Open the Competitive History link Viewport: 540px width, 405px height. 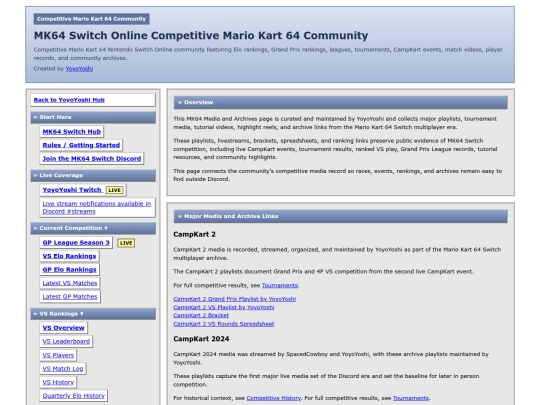(273, 398)
